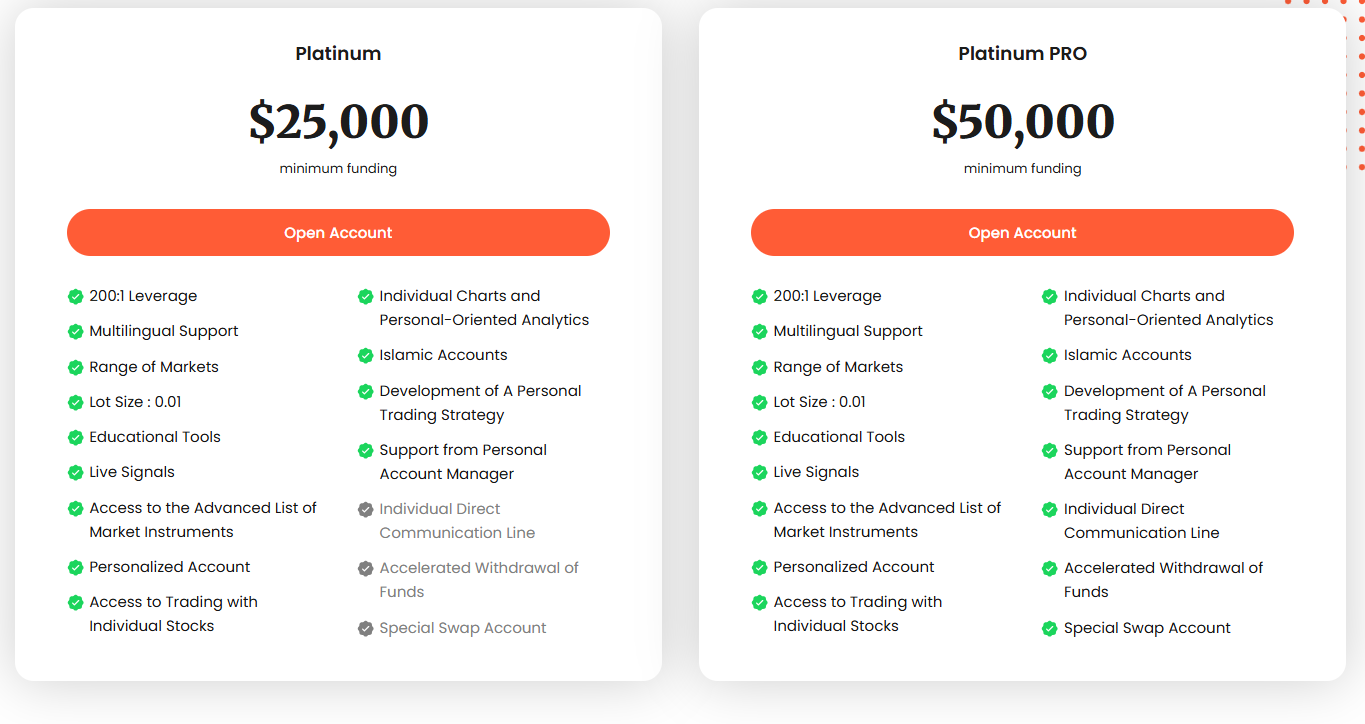
Task: Click the grayed icon beside Individual Direct Communication Line on Platinum
Action: pyautogui.click(x=365, y=509)
